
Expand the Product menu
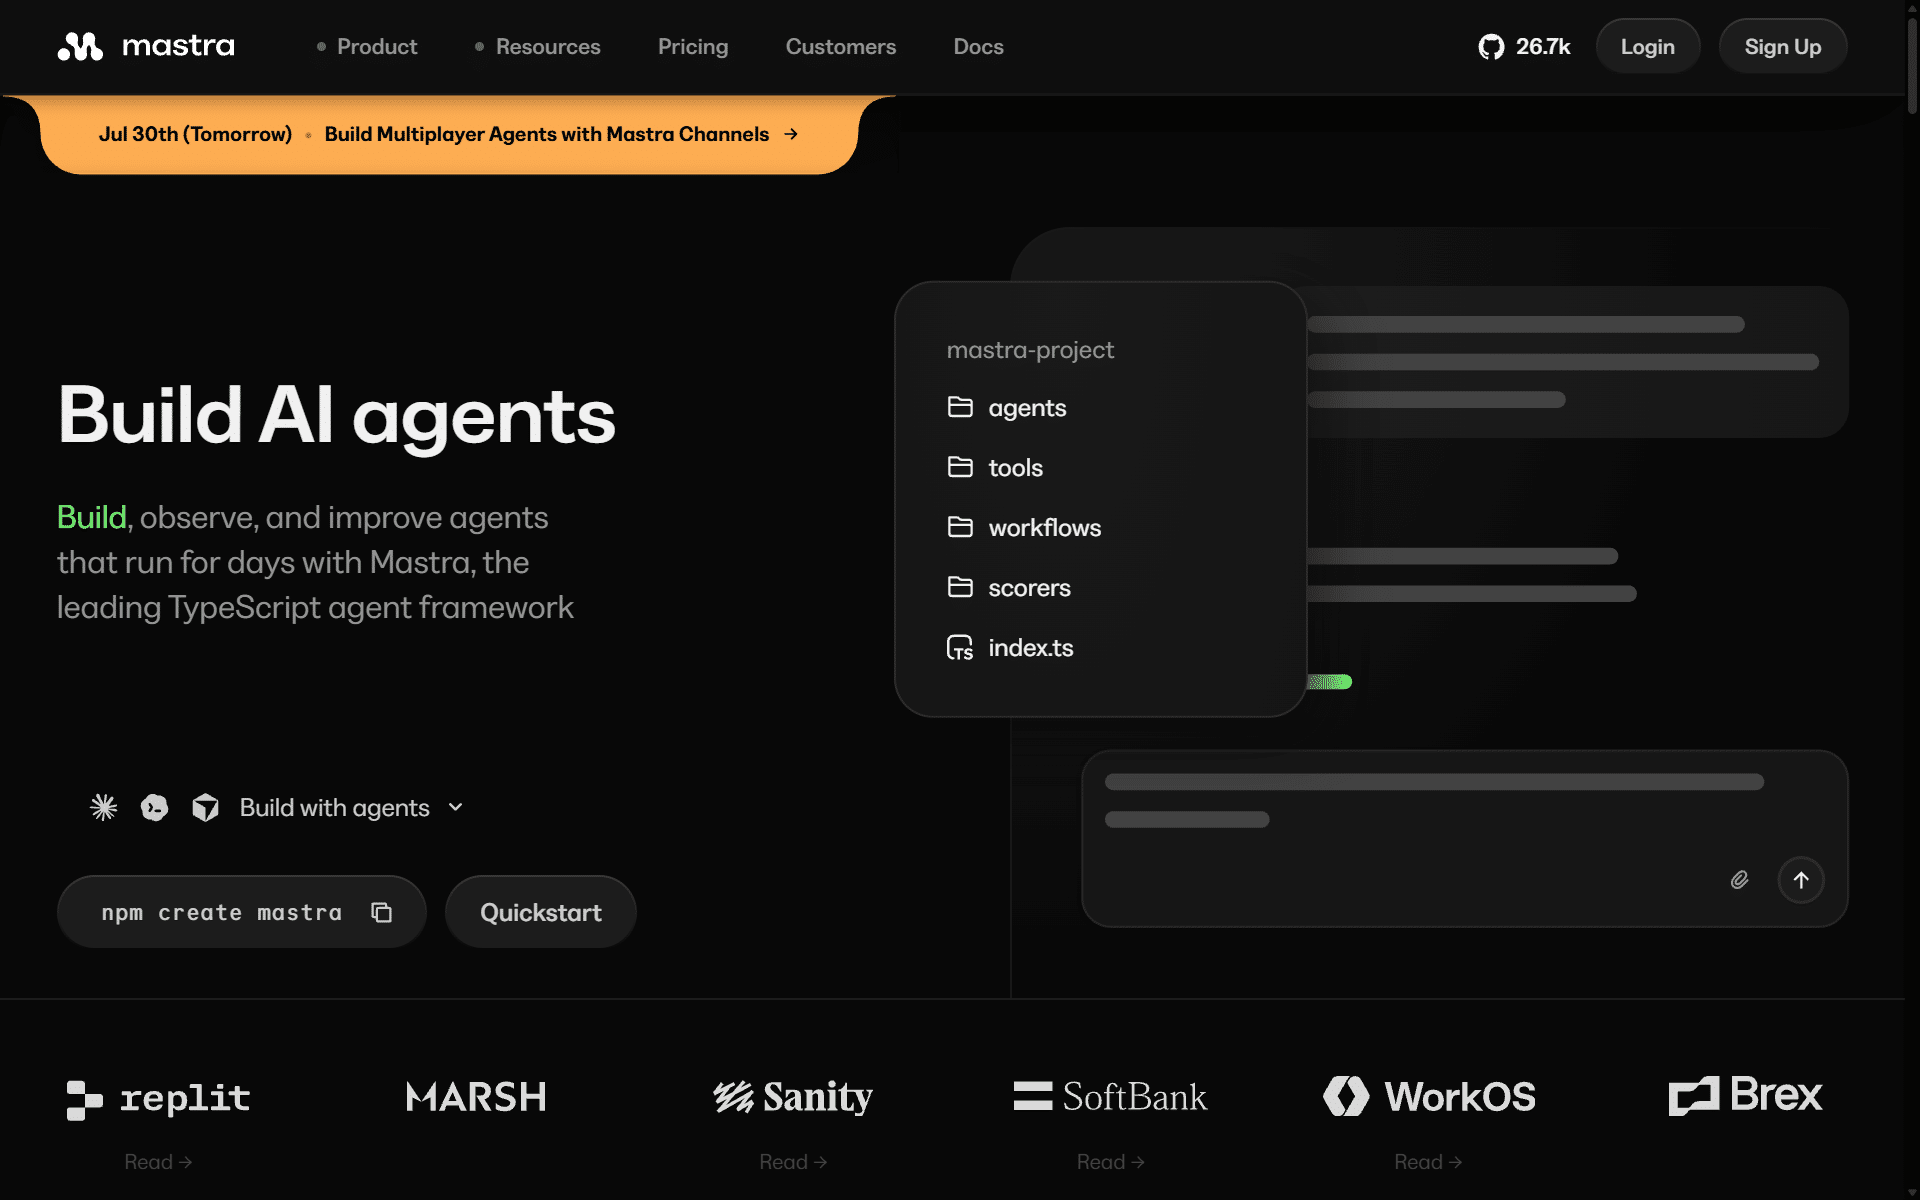(367, 47)
